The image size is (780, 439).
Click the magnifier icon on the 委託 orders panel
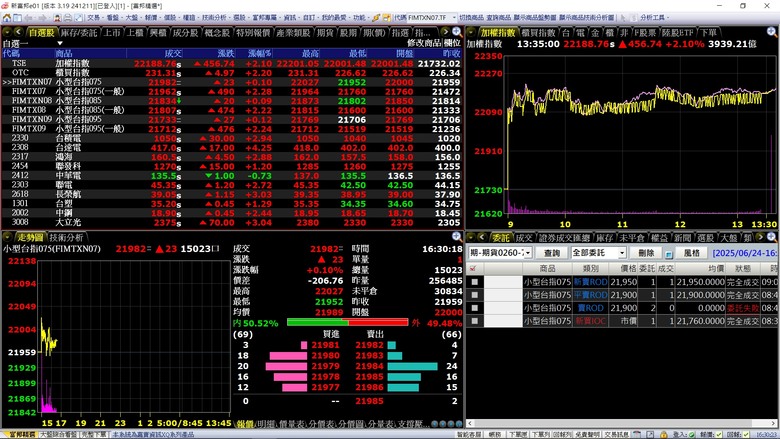tap(772, 237)
